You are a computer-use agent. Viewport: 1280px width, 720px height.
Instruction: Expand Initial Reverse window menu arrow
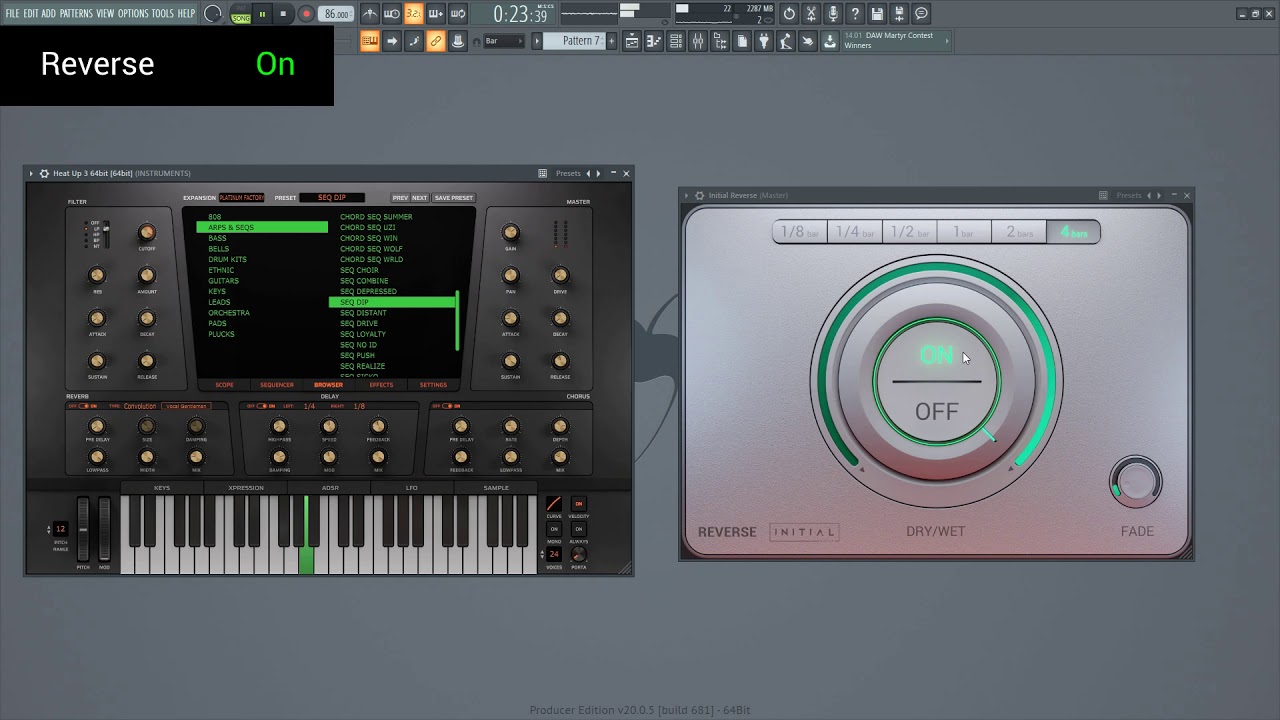[x=686, y=195]
